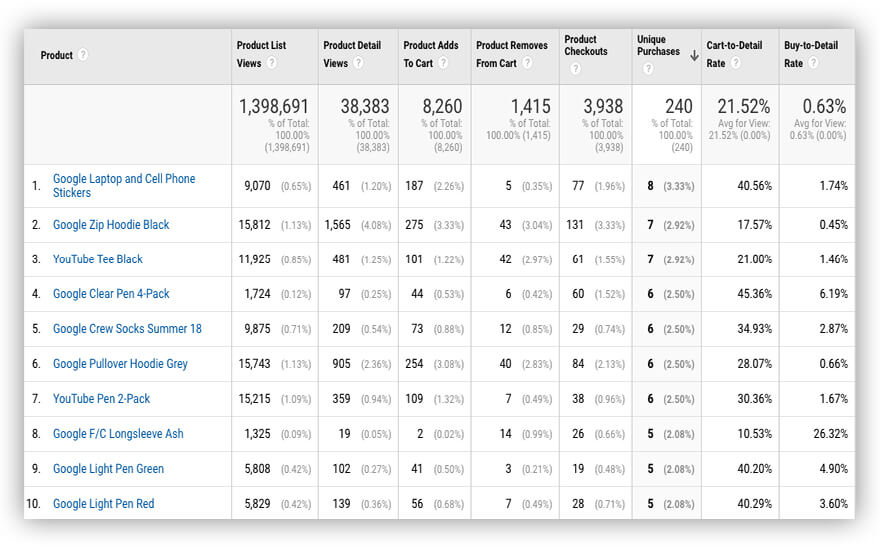Click list views value 15,215
Image resolution: width=880 pixels, height=548 pixels.
point(254,399)
